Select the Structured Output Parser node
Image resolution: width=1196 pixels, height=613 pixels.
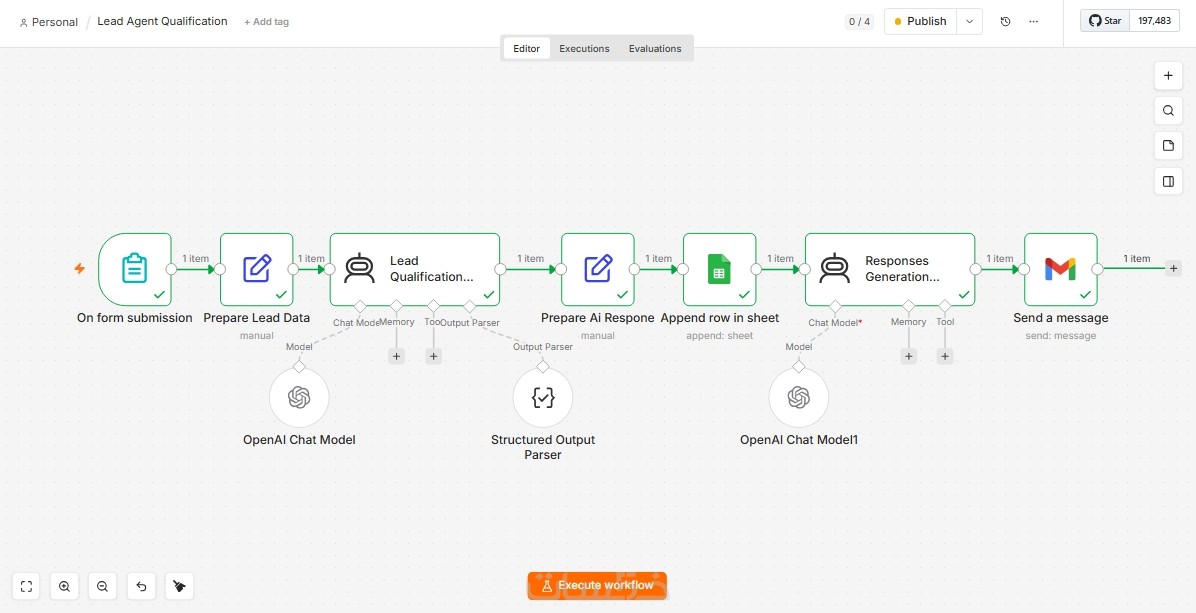click(x=542, y=398)
